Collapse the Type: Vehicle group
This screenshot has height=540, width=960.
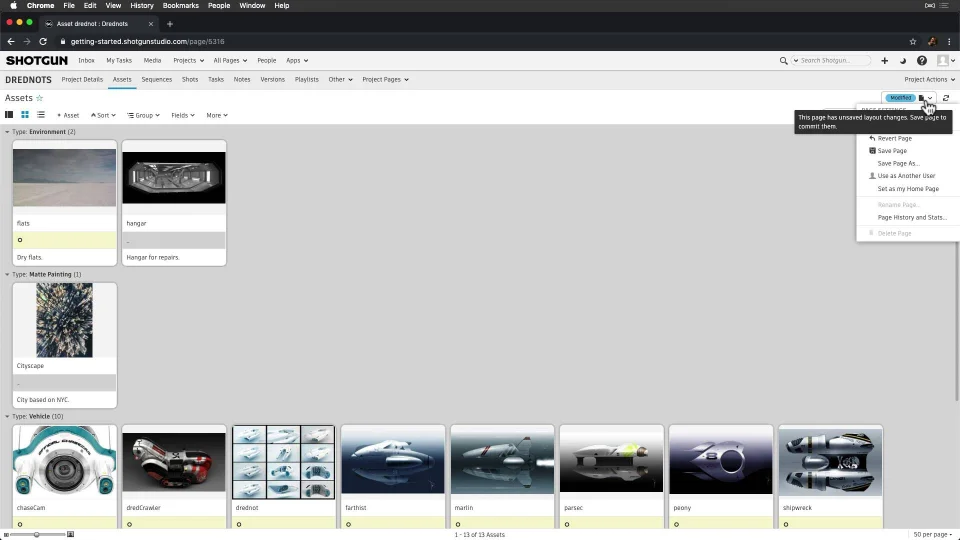pos(8,416)
